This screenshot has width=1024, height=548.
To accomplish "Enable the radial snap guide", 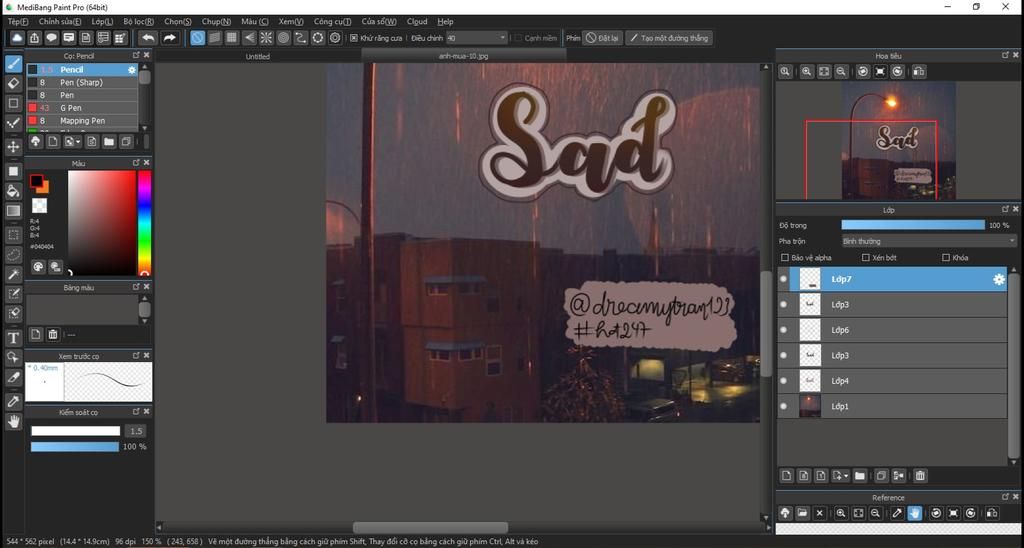I will [x=266, y=38].
